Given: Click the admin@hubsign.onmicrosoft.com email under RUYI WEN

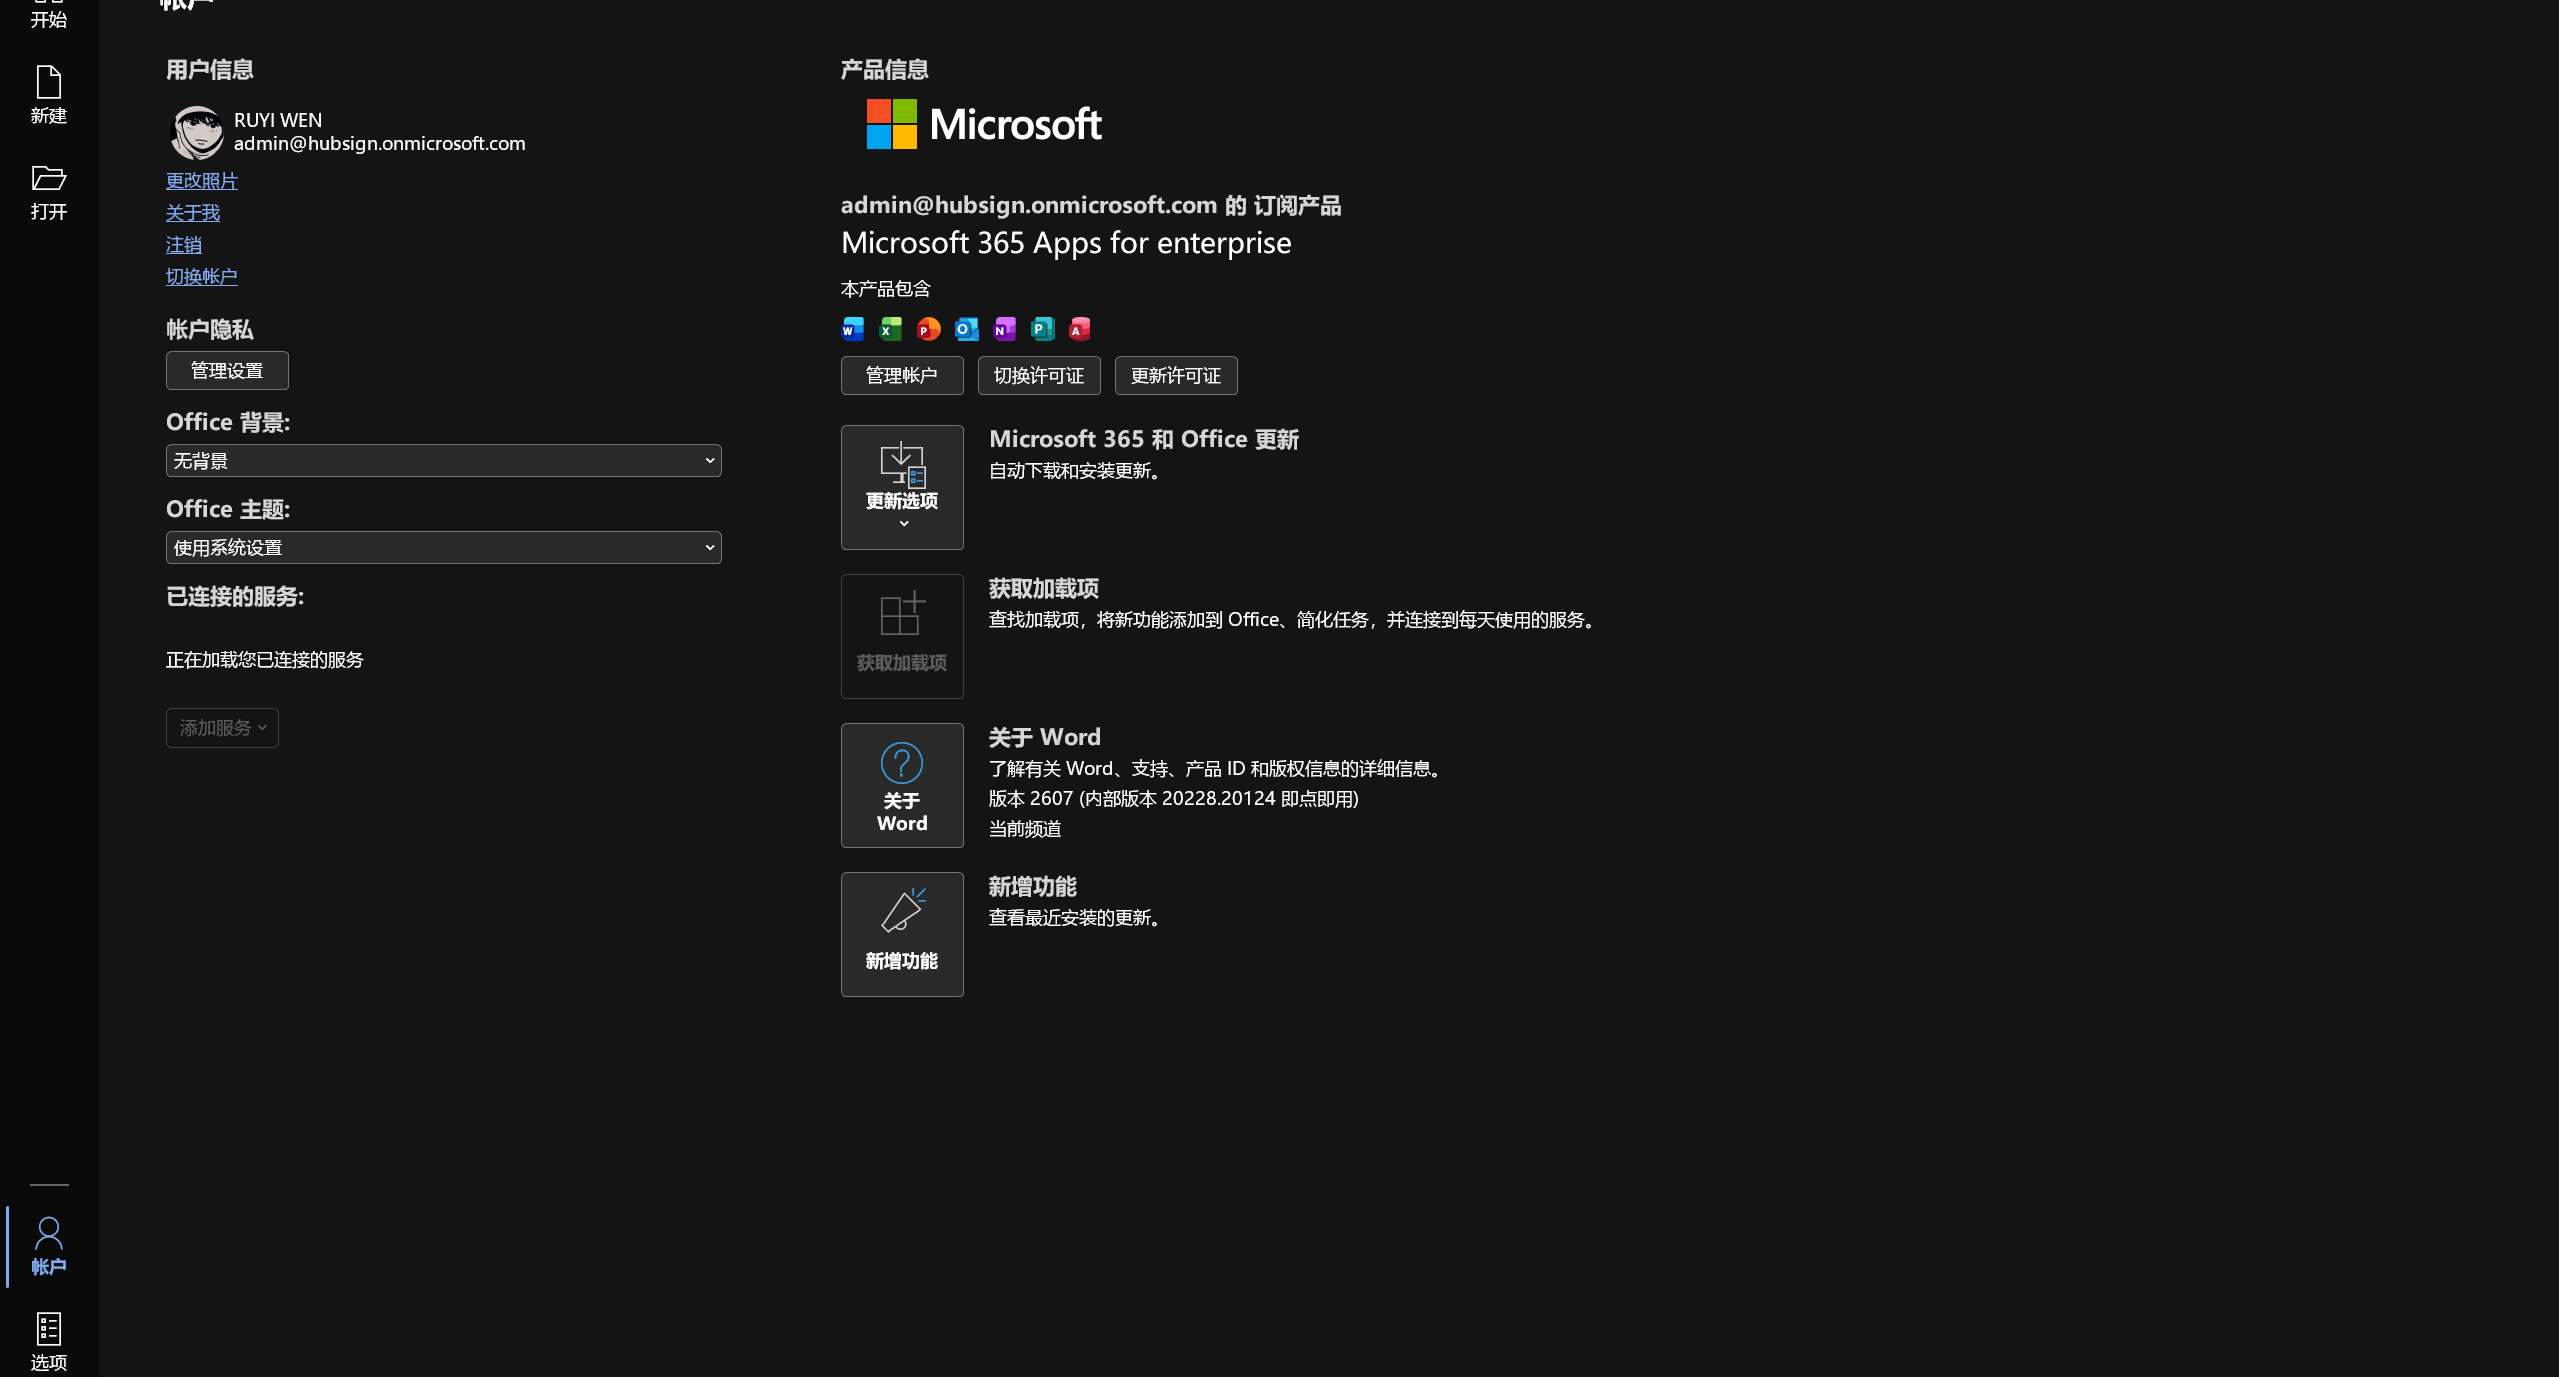Looking at the screenshot, I should (380, 144).
